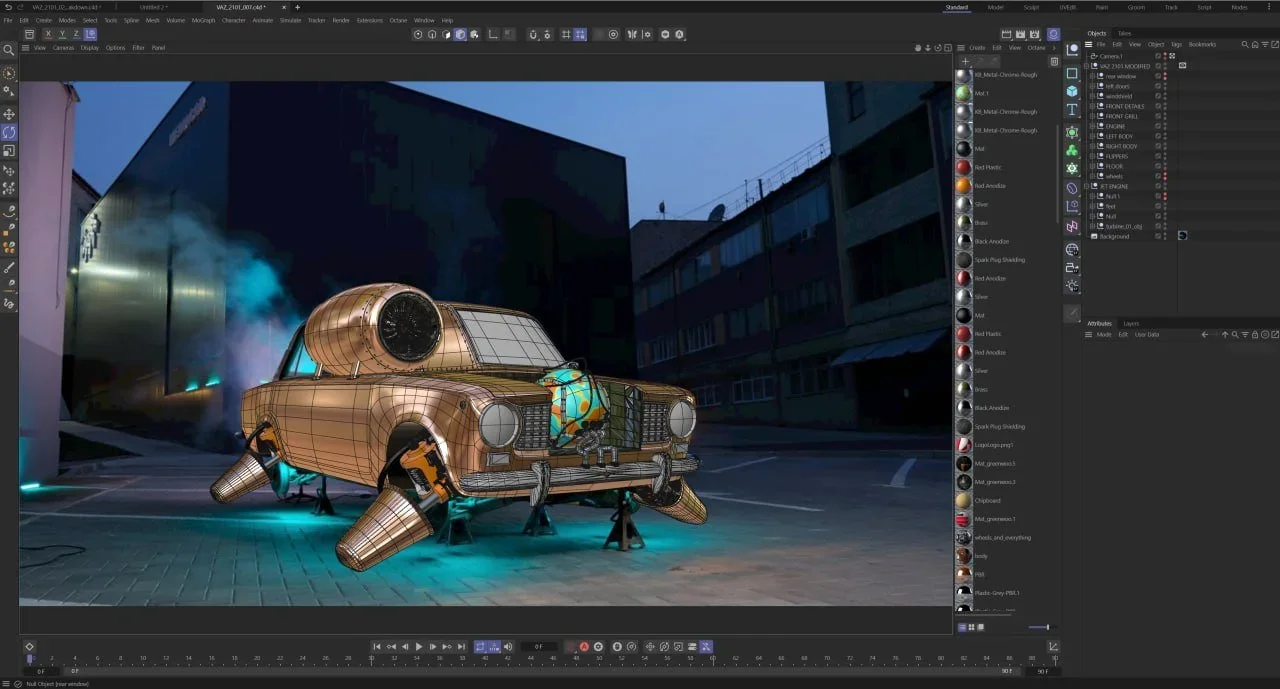The image size is (1280, 689).
Task: Enable Autokey red A button
Action: pos(584,646)
